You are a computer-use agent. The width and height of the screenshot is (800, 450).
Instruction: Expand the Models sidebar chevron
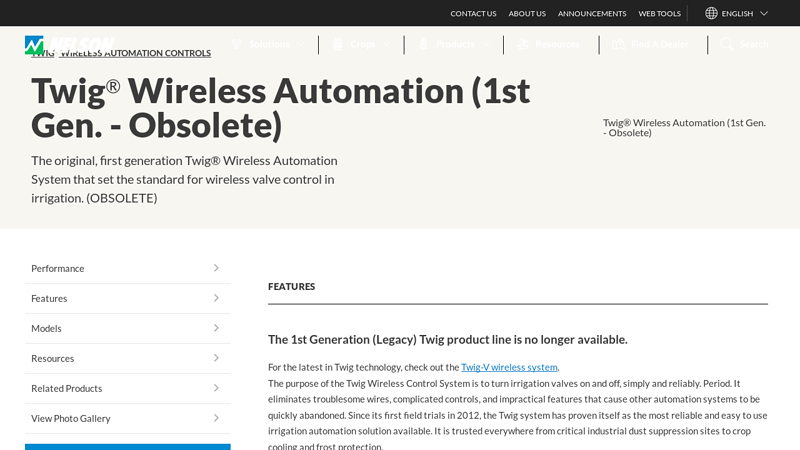(216, 328)
